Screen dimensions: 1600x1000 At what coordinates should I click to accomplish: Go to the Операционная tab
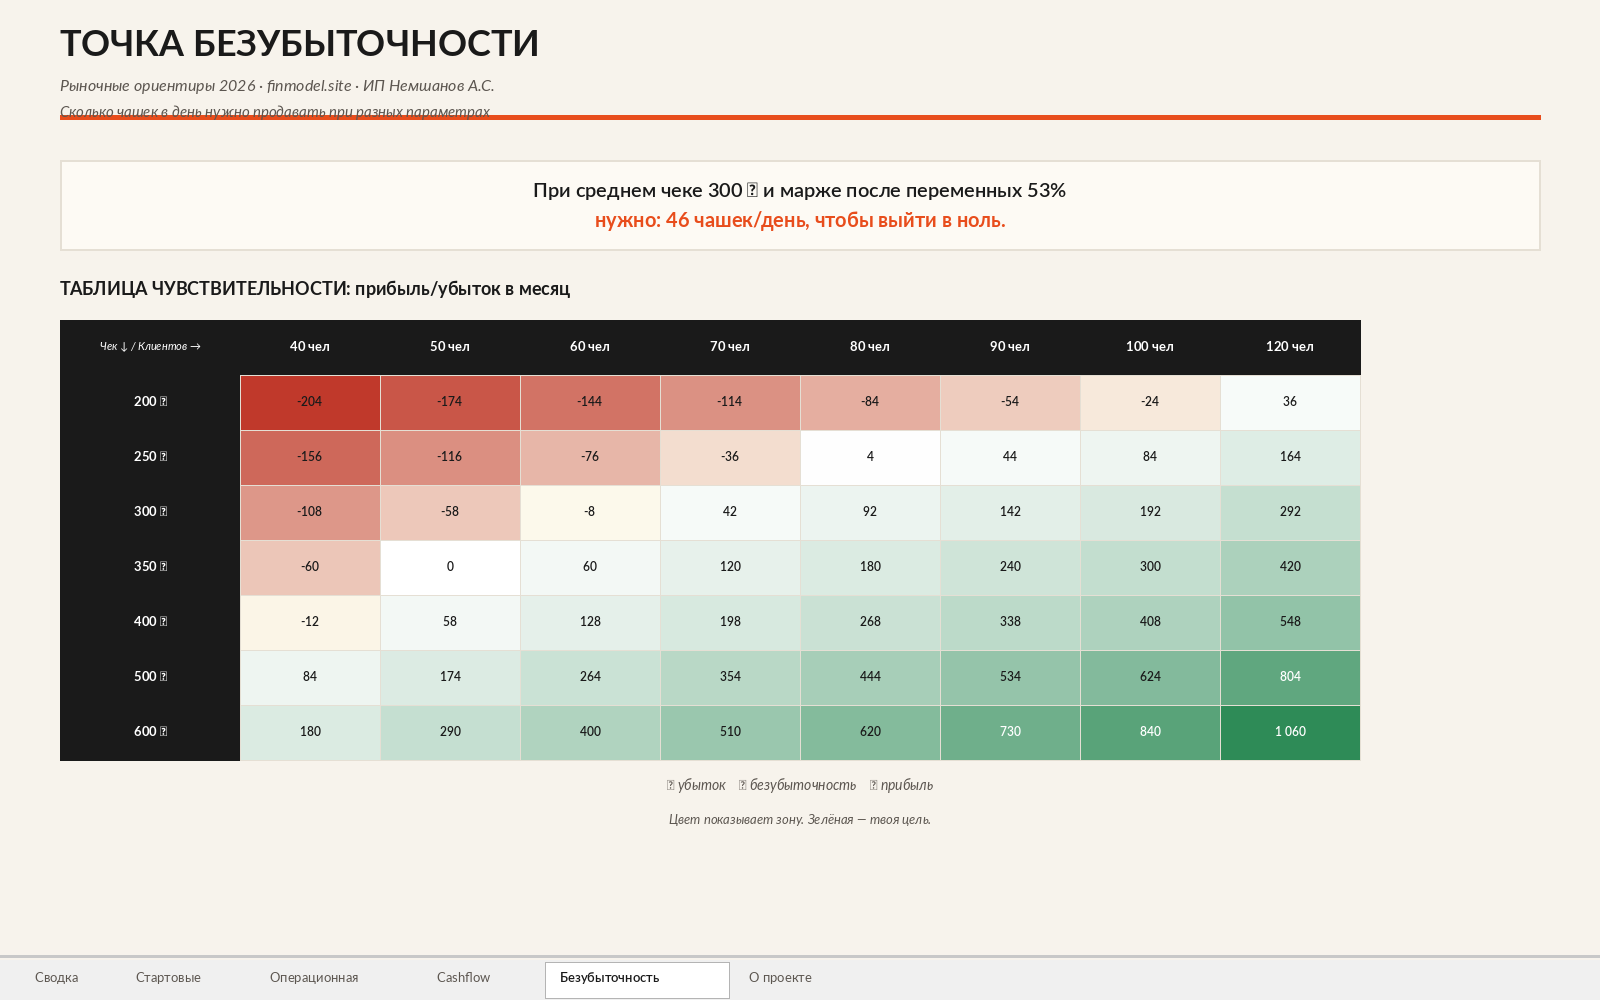point(314,978)
